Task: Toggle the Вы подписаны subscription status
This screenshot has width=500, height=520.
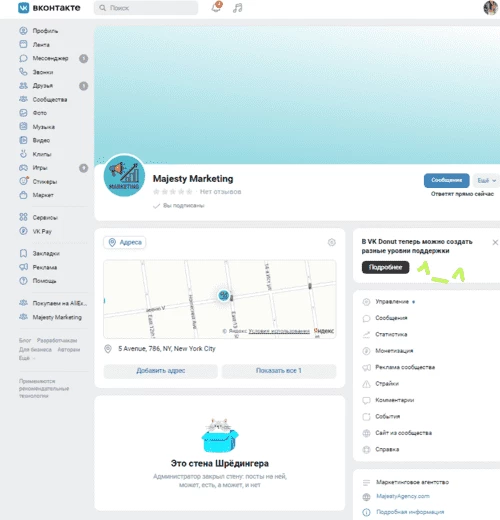Action: tap(179, 206)
